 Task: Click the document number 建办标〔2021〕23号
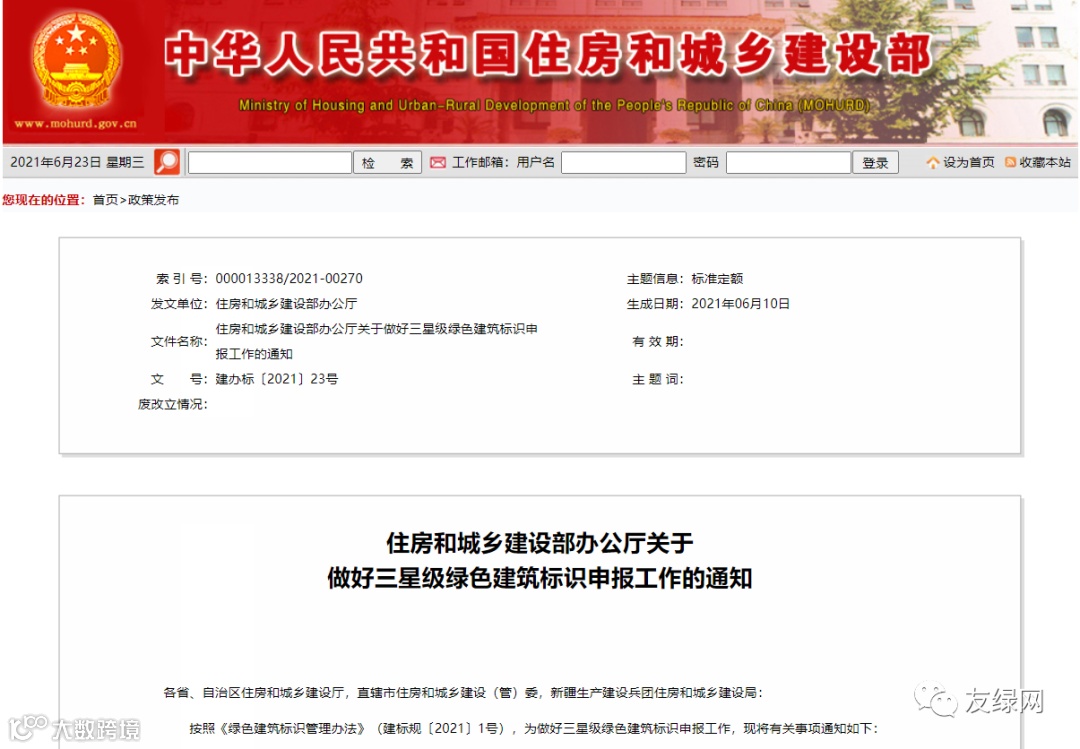coord(276,379)
